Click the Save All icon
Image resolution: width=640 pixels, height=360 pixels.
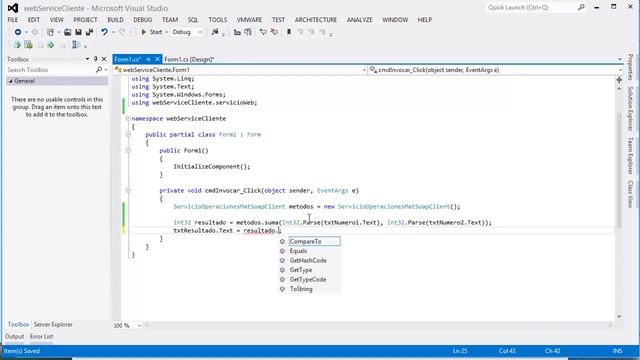pos(89,32)
